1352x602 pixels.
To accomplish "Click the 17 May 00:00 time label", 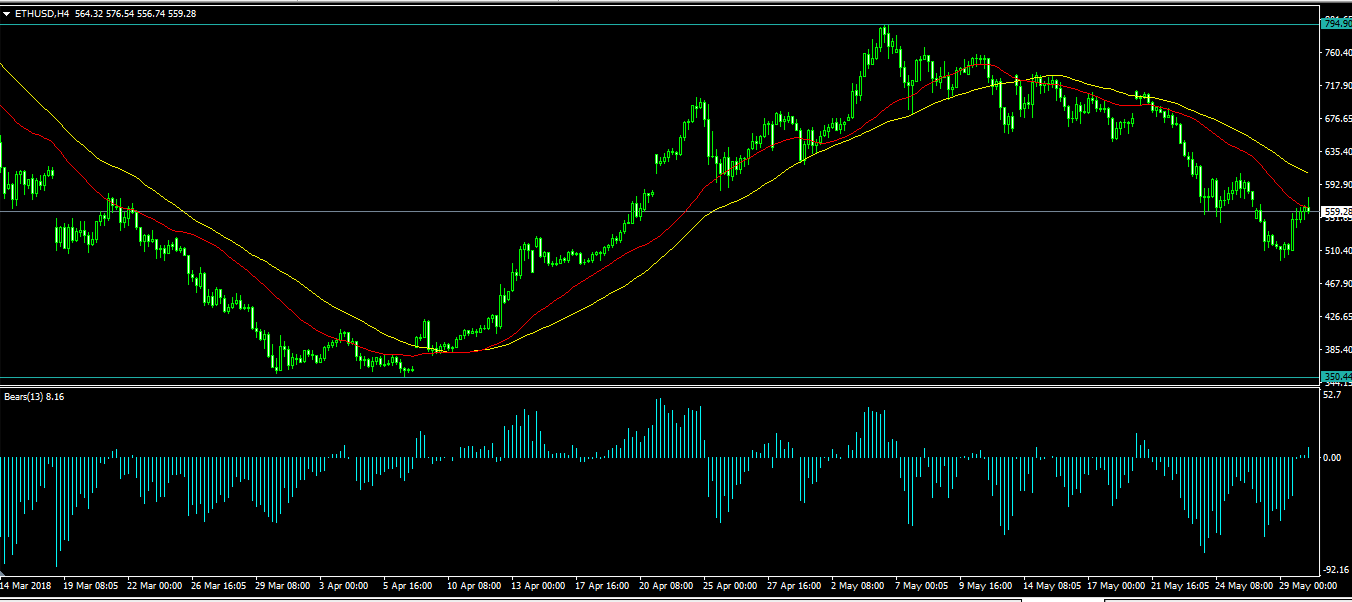I will click(1116, 585).
